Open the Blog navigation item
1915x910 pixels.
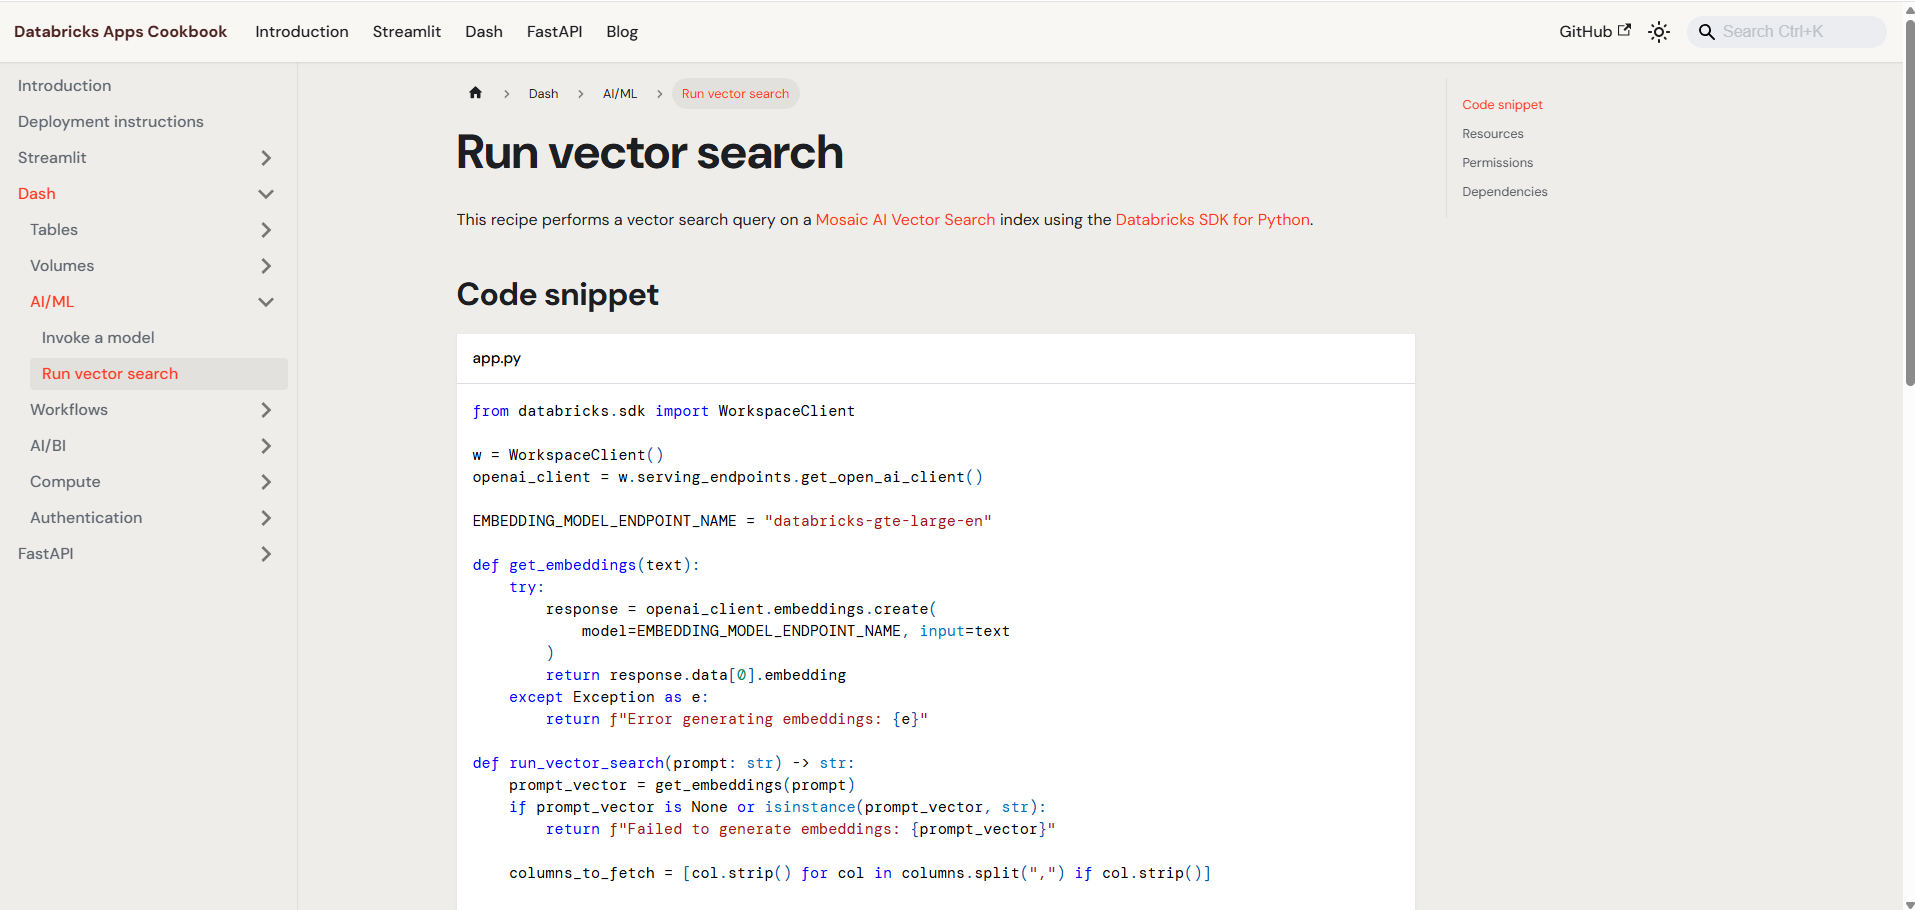click(x=621, y=31)
